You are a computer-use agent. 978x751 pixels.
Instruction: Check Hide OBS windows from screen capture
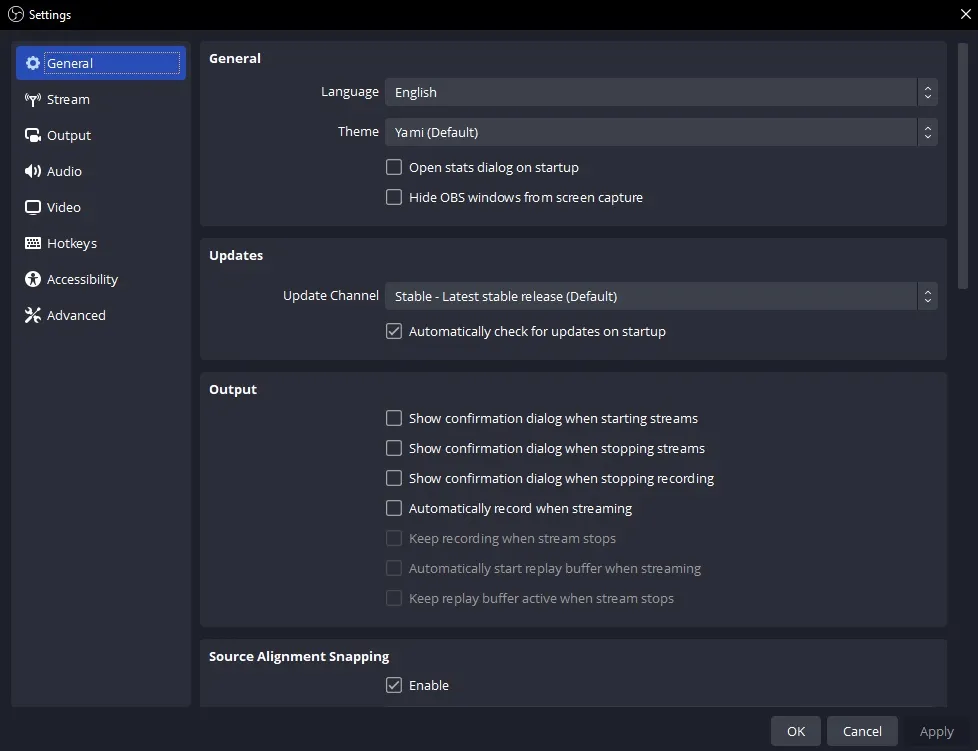tap(394, 197)
